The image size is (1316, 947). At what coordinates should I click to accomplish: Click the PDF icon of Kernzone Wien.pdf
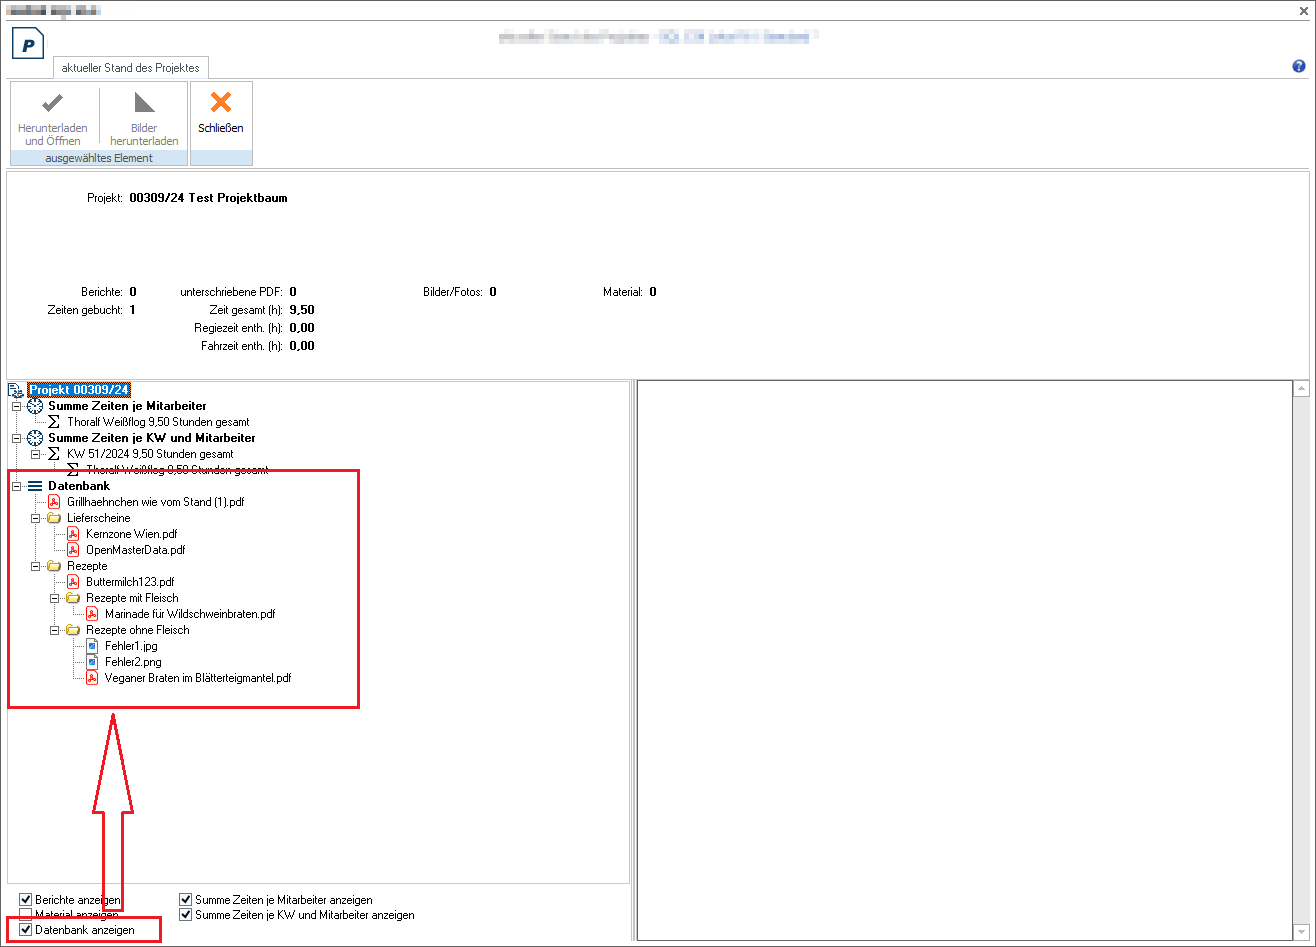pos(73,534)
